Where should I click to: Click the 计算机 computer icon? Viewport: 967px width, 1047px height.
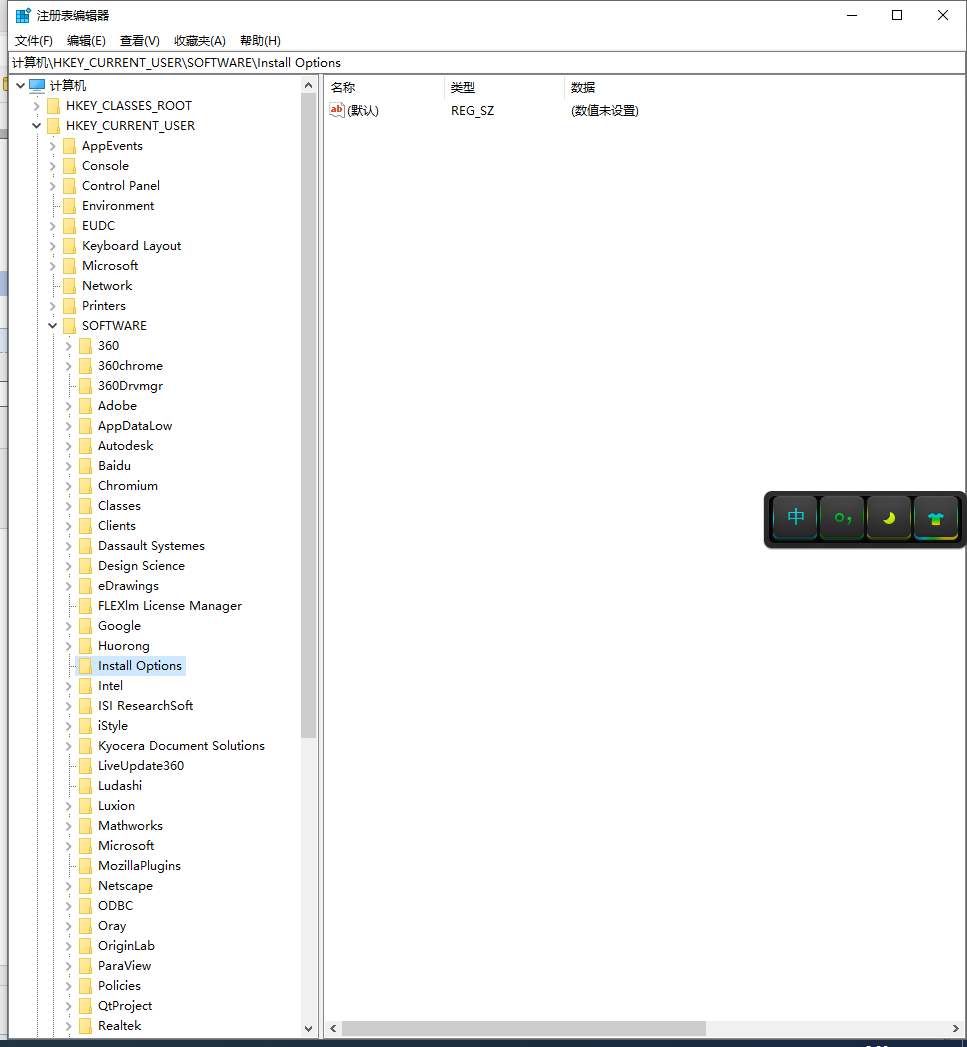click(37, 85)
